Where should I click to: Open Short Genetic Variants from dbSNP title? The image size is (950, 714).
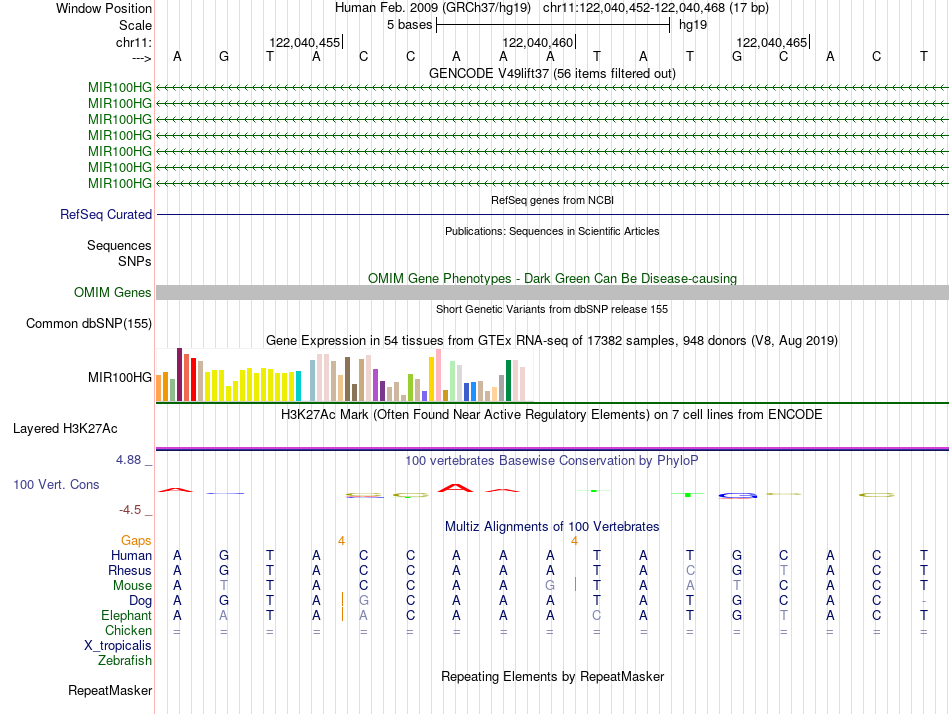coord(552,309)
